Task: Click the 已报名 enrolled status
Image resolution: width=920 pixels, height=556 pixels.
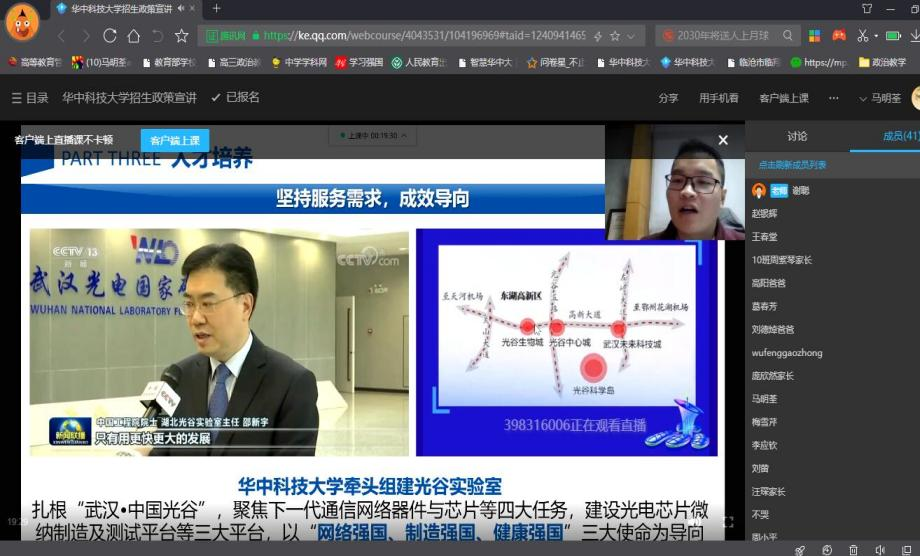Action: point(235,97)
